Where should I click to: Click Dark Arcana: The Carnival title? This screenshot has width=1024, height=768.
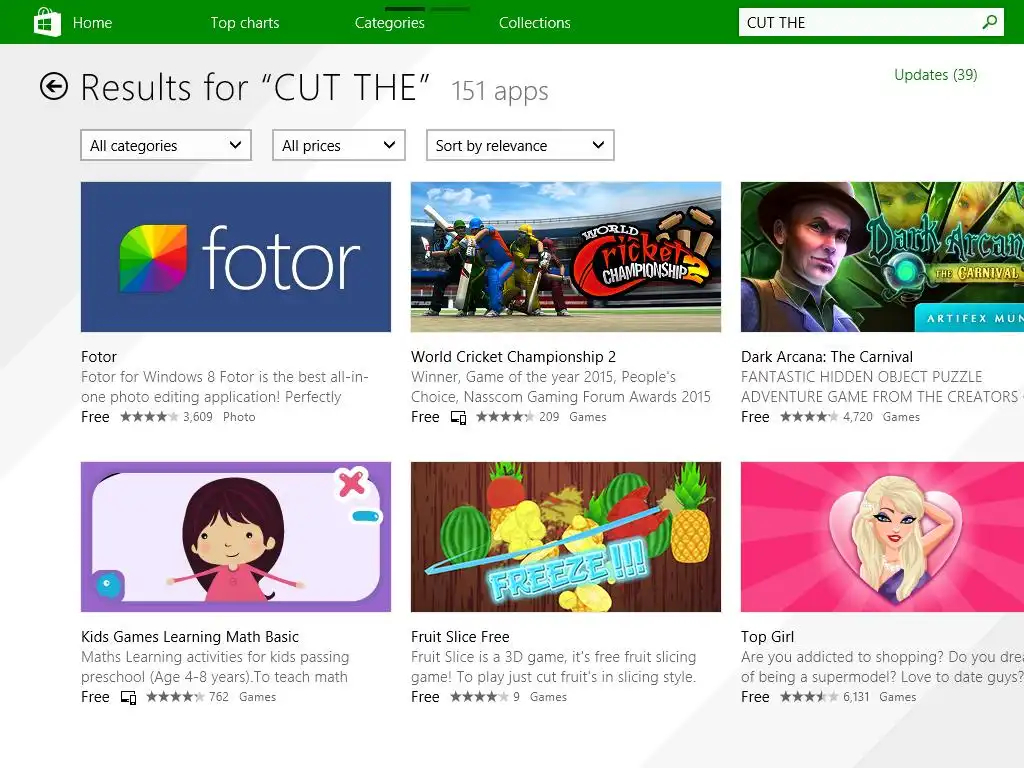827,357
